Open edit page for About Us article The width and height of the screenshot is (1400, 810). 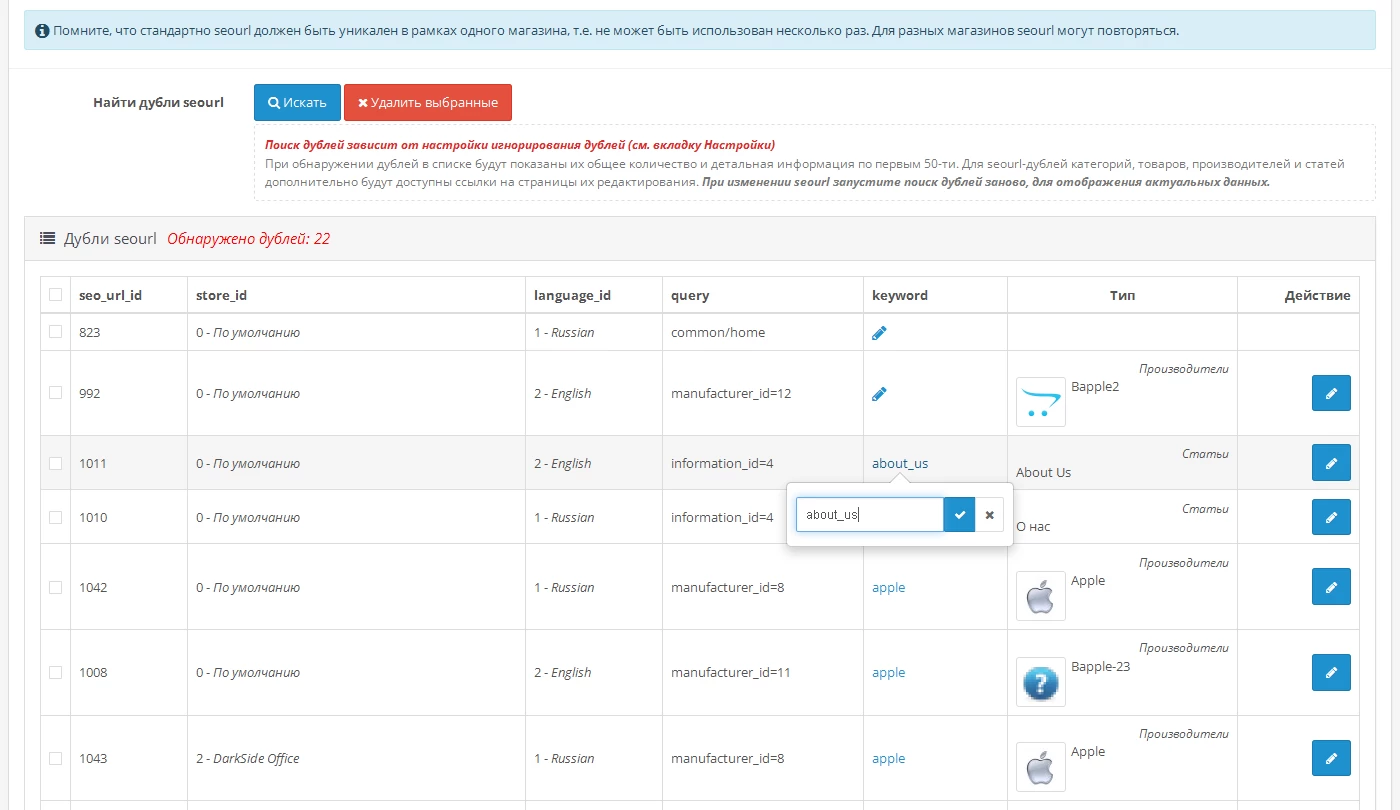[1330, 464]
